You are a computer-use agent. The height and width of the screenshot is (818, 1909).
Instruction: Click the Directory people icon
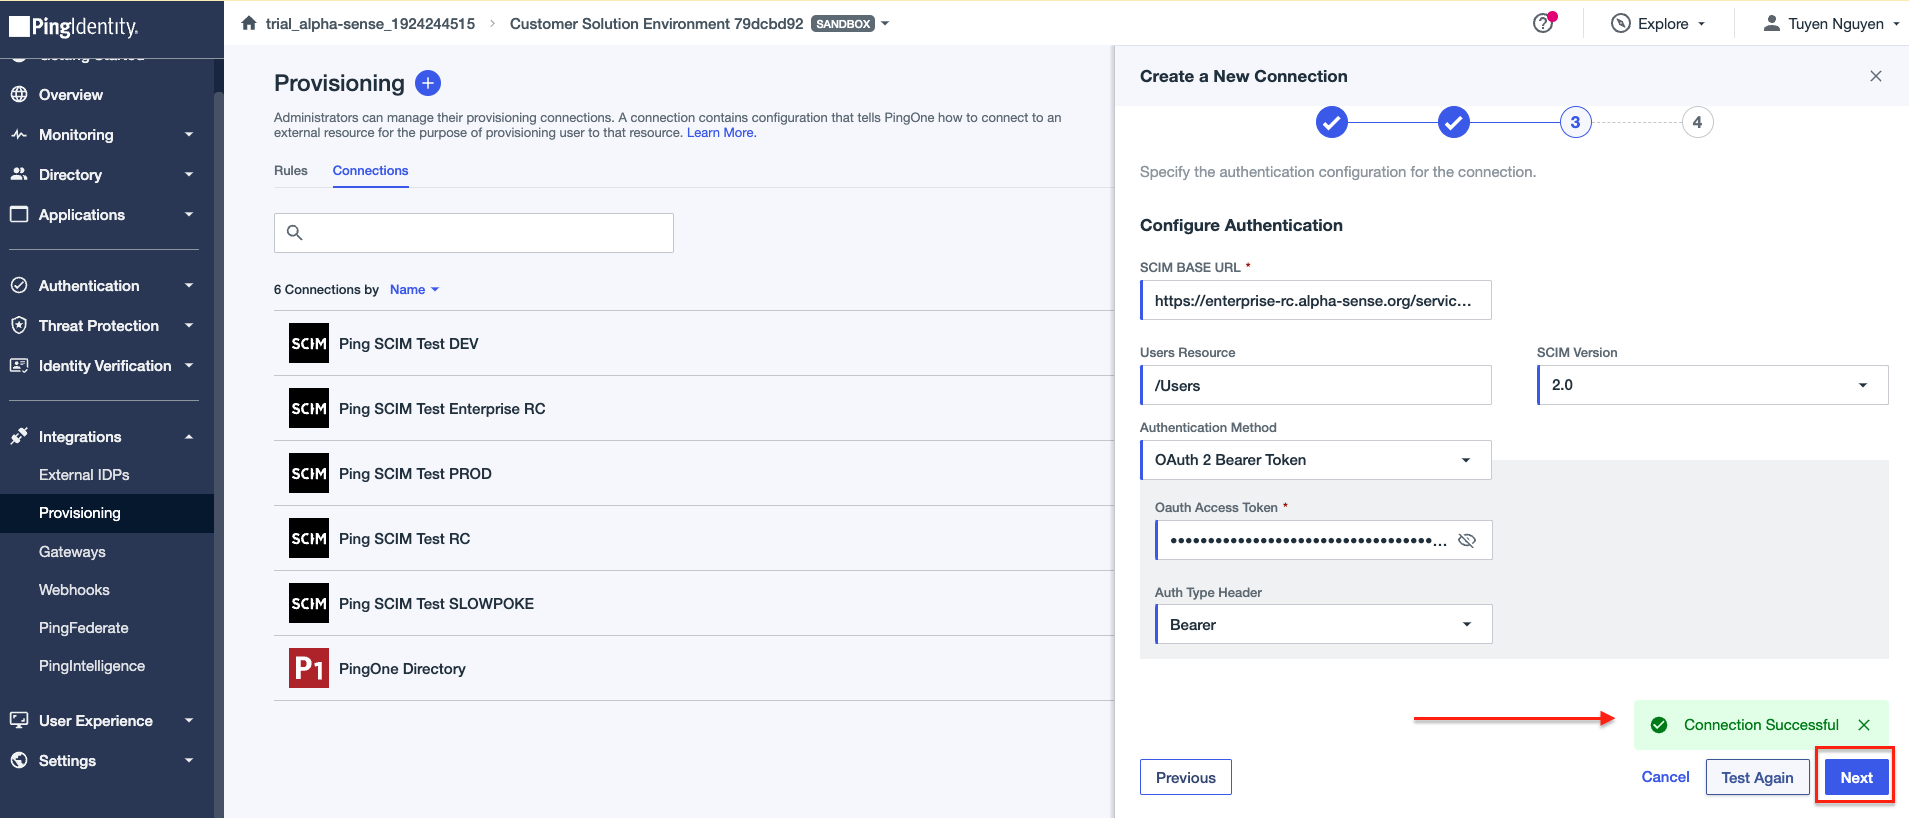point(19,174)
